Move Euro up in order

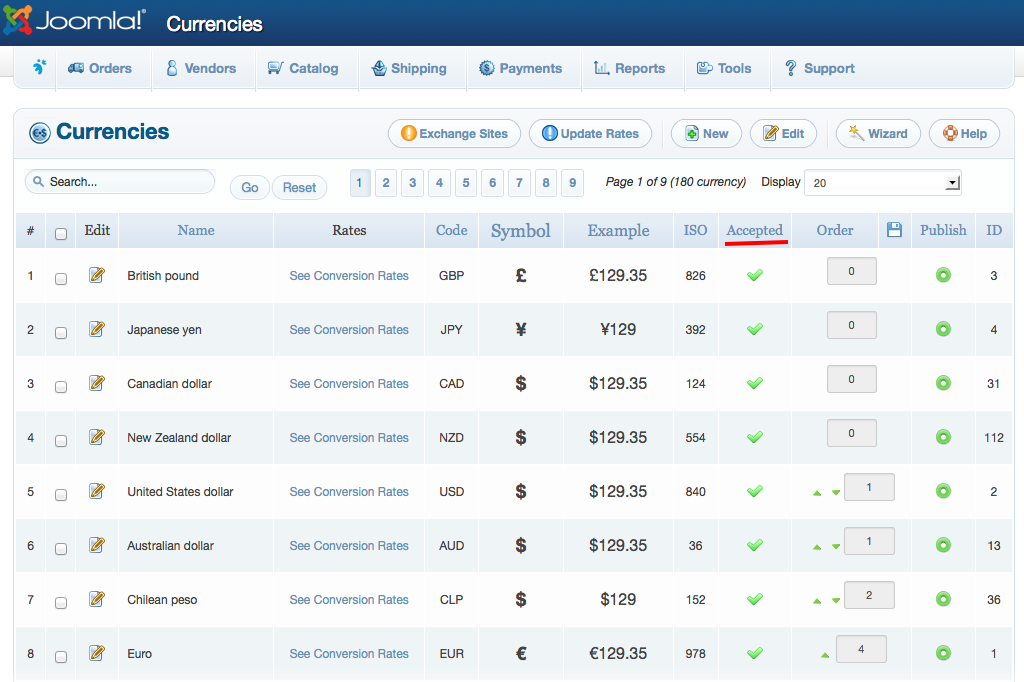[825, 655]
